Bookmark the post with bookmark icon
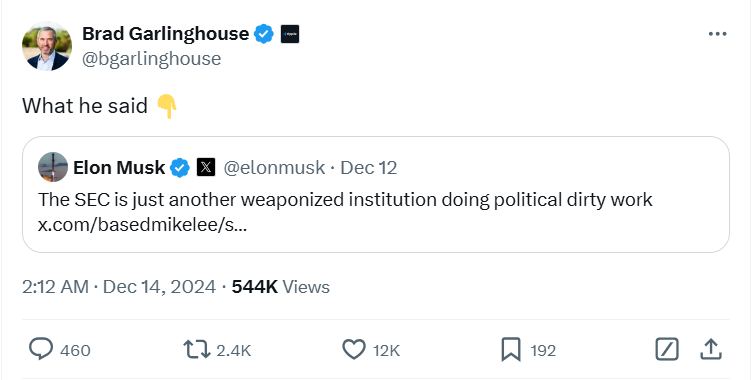 [x=511, y=350]
